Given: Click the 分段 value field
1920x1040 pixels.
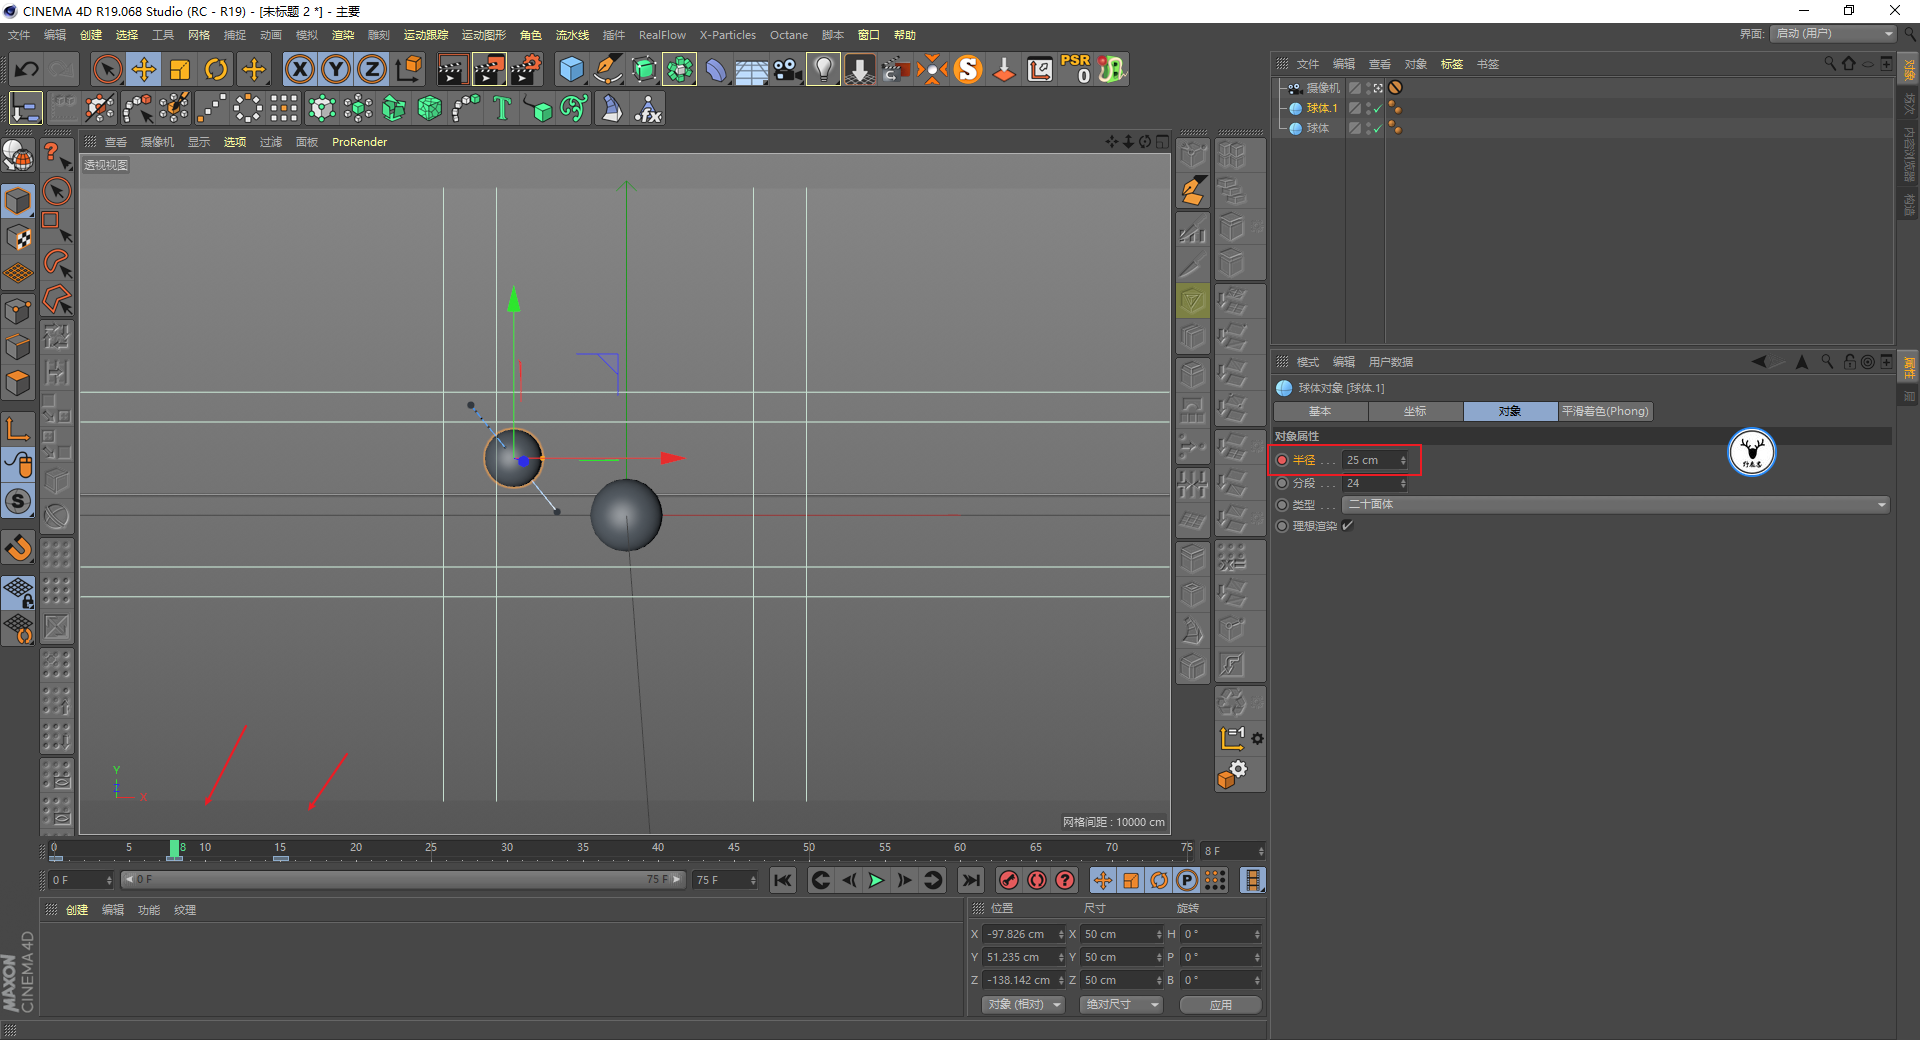Looking at the screenshot, I should pos(1375,483).
